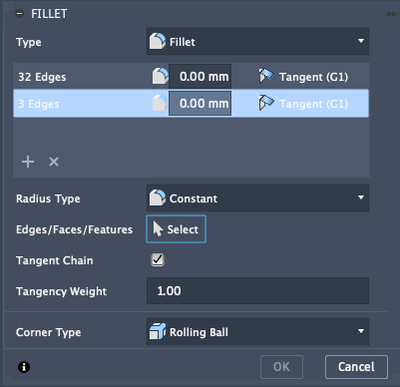Collapse the FILLET panel with minus icon

pos(20,14)
